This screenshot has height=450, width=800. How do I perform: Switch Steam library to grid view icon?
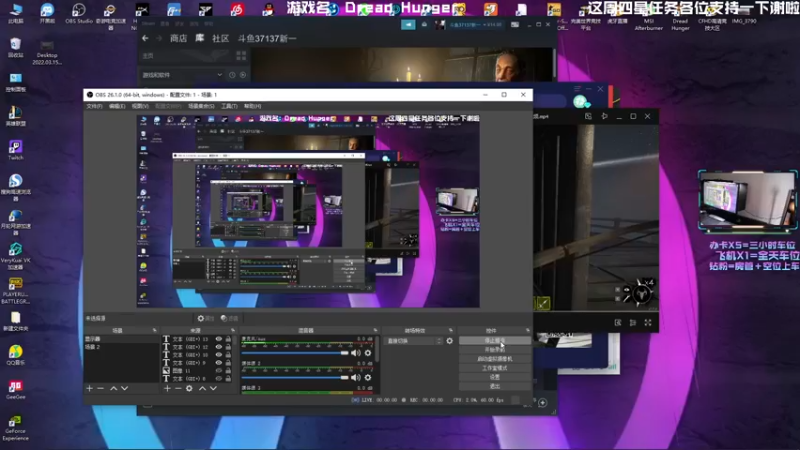(x=241, y=55)
